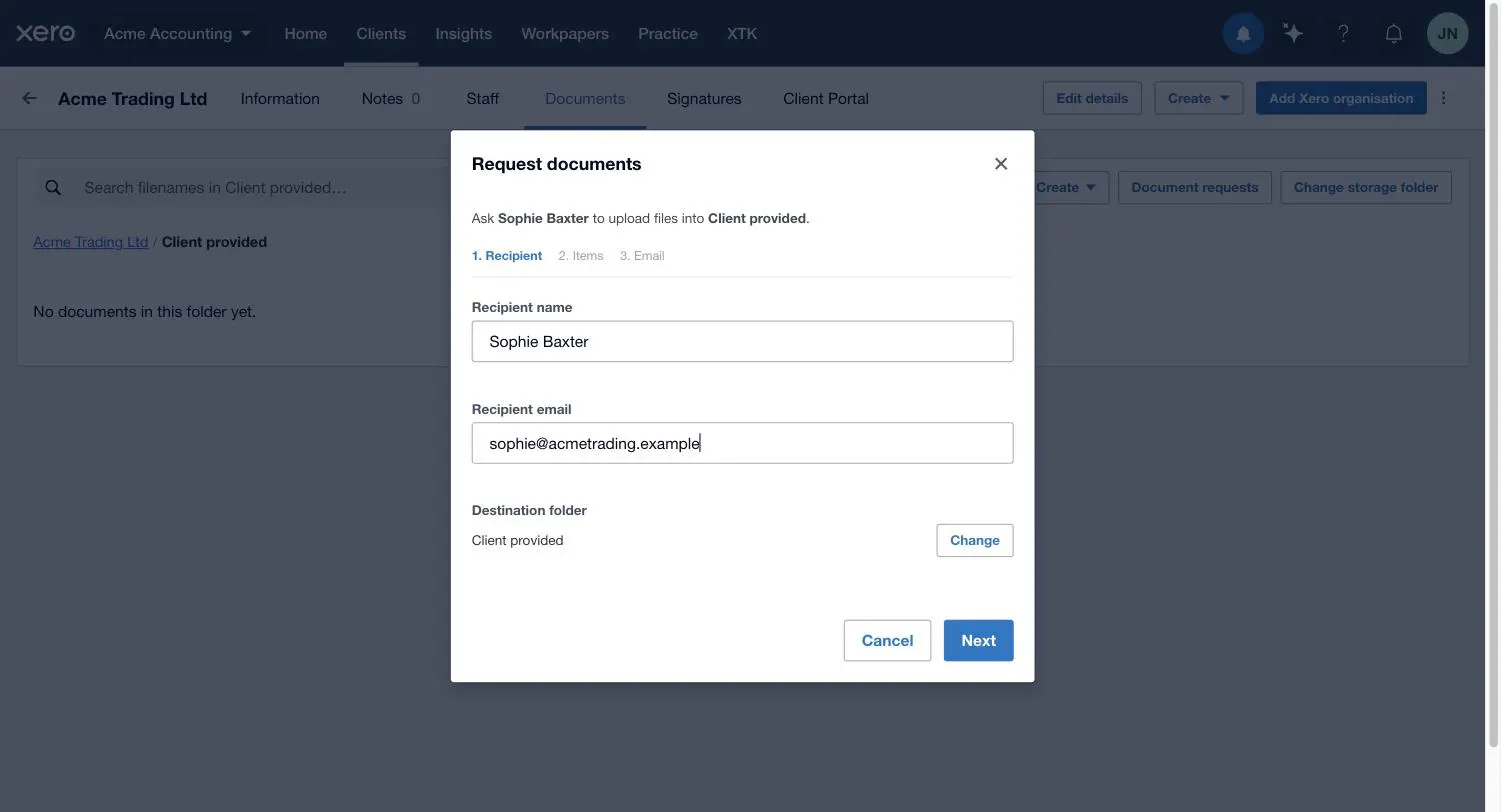Switch to the Staff tab
Screen dimensions: 1501x812
482,98
